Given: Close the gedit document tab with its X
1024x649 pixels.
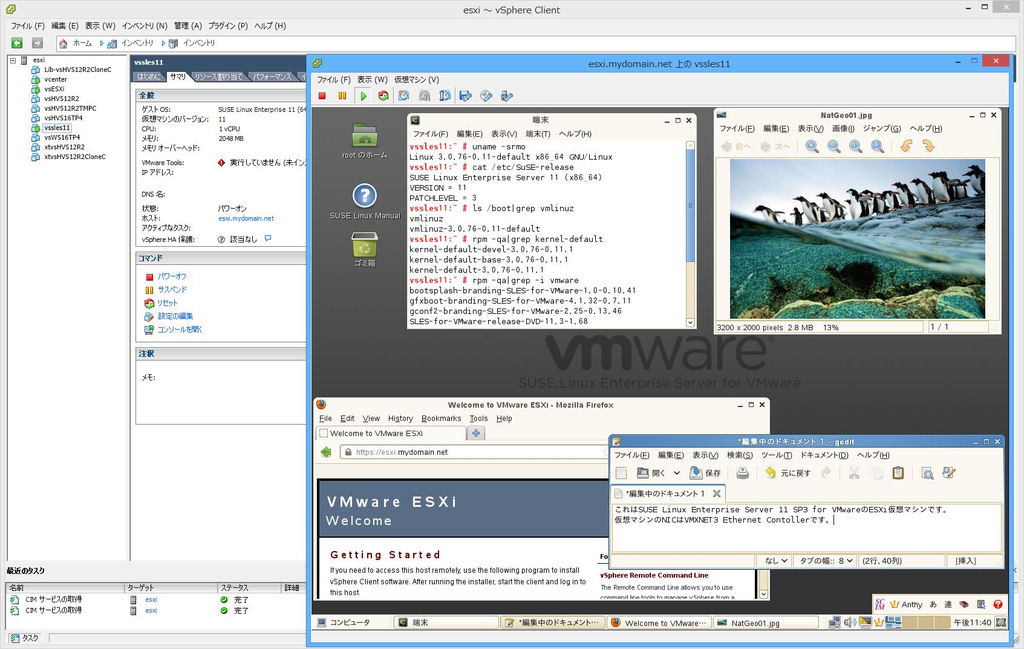Looking at the screenshot, I should coord(716,494).
